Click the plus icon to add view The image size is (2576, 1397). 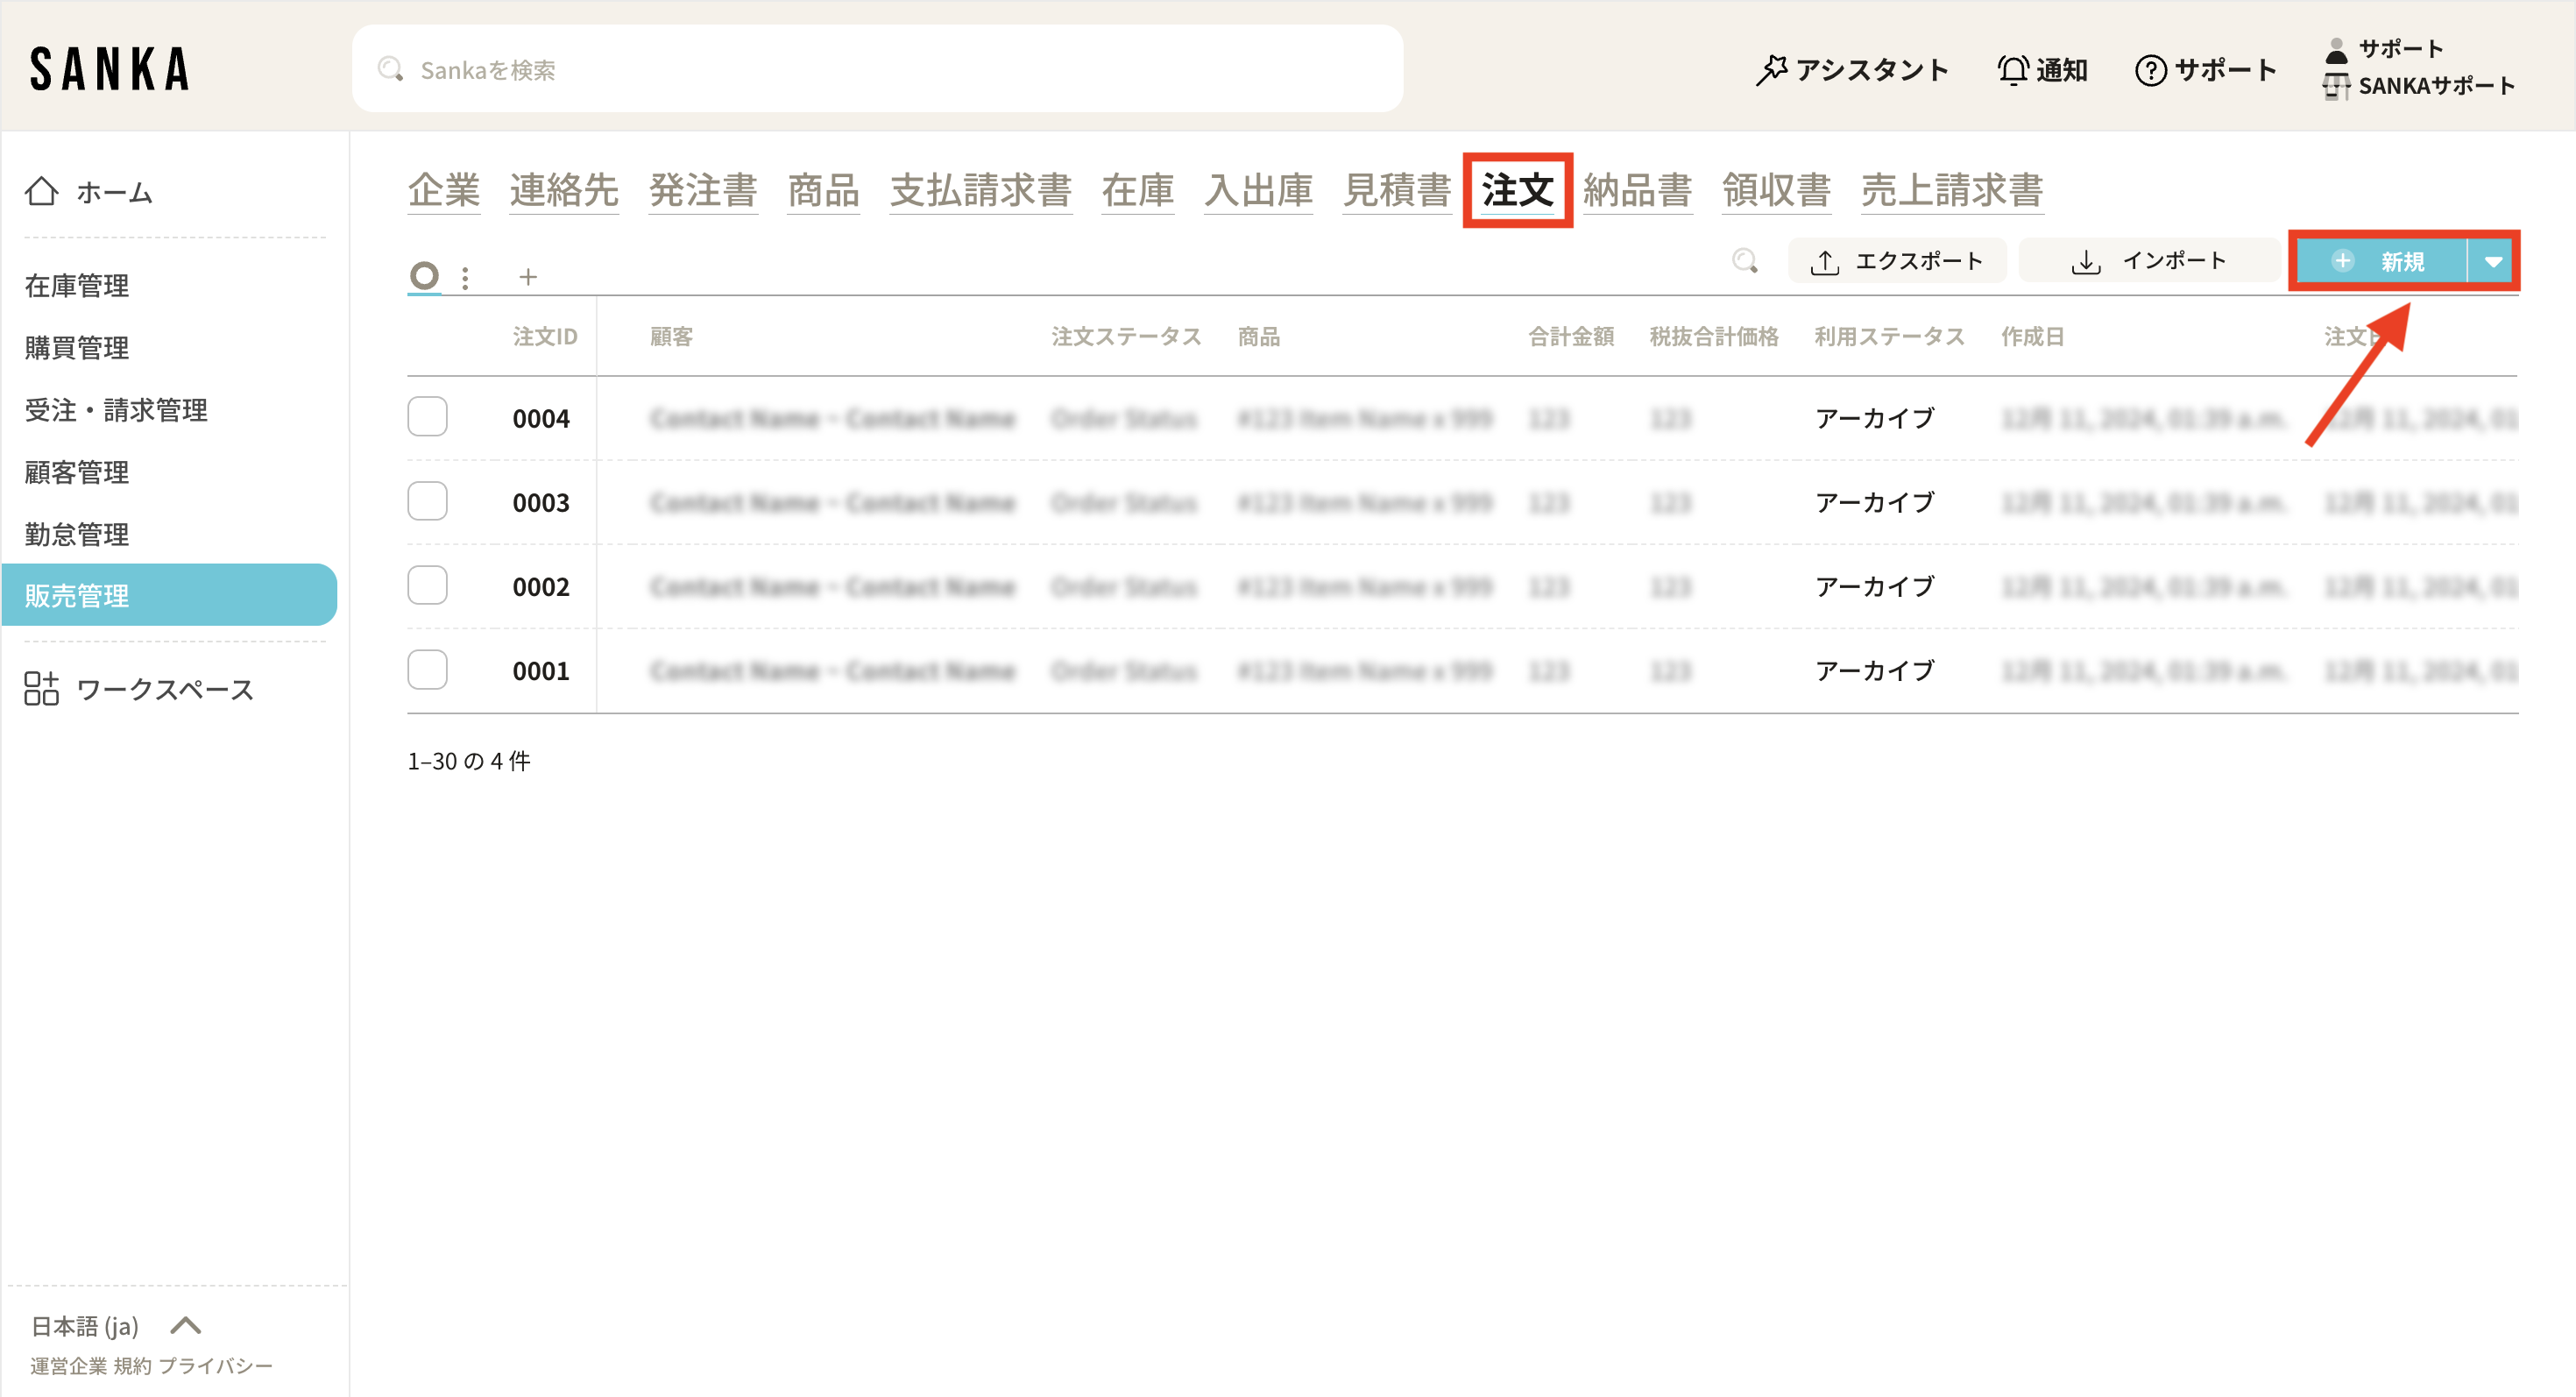pos(528,277)
